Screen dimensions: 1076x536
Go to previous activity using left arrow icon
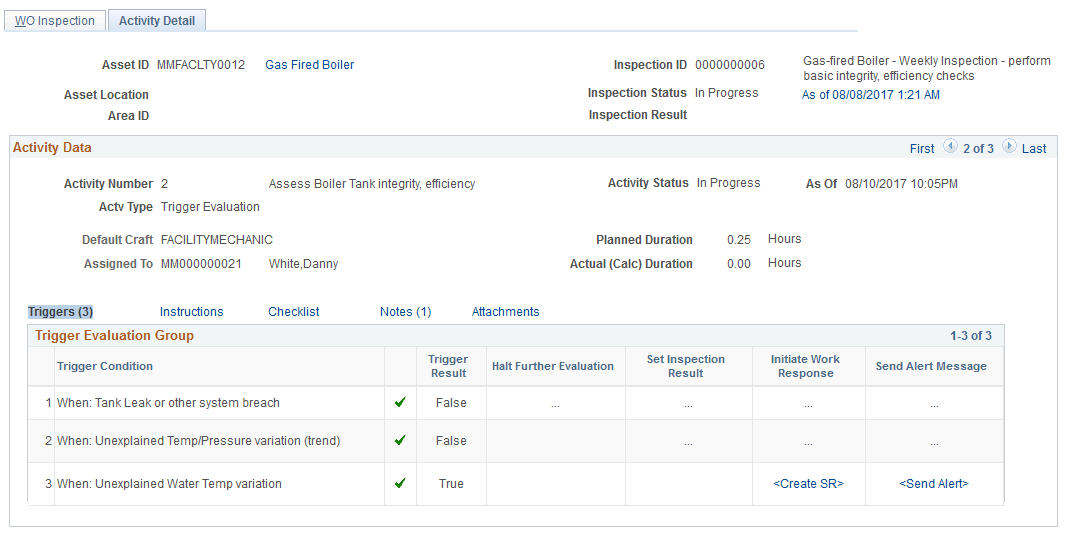pos(950,146)
